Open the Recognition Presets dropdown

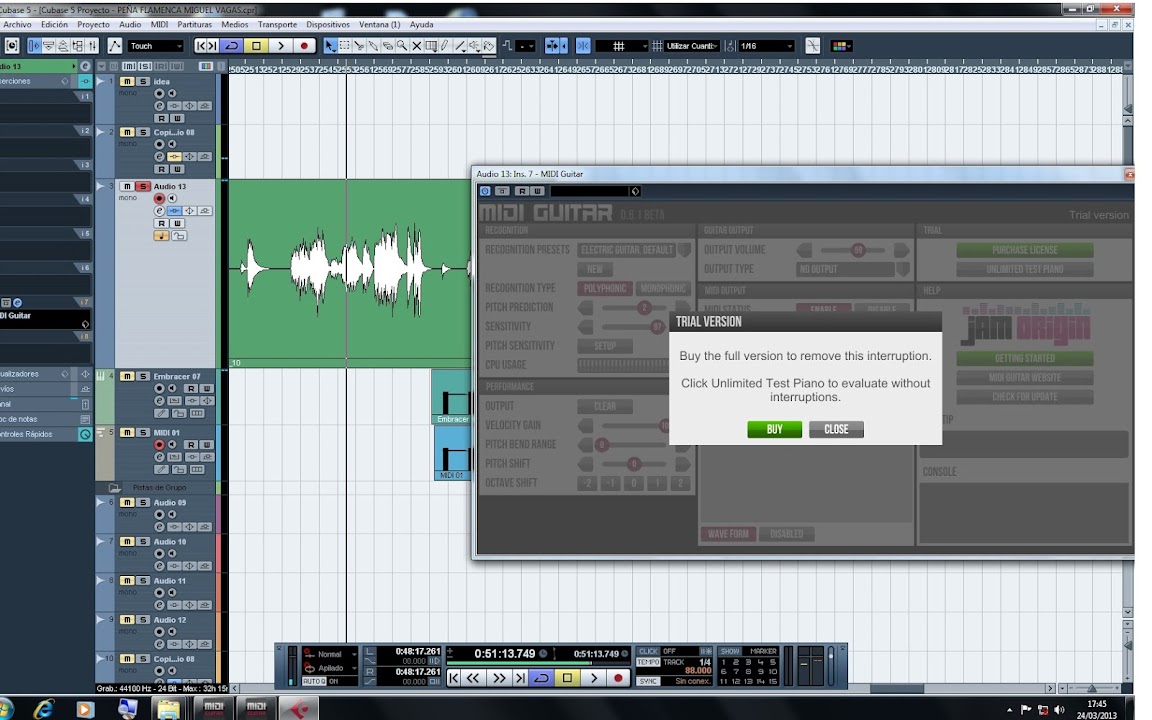point(633,250)
